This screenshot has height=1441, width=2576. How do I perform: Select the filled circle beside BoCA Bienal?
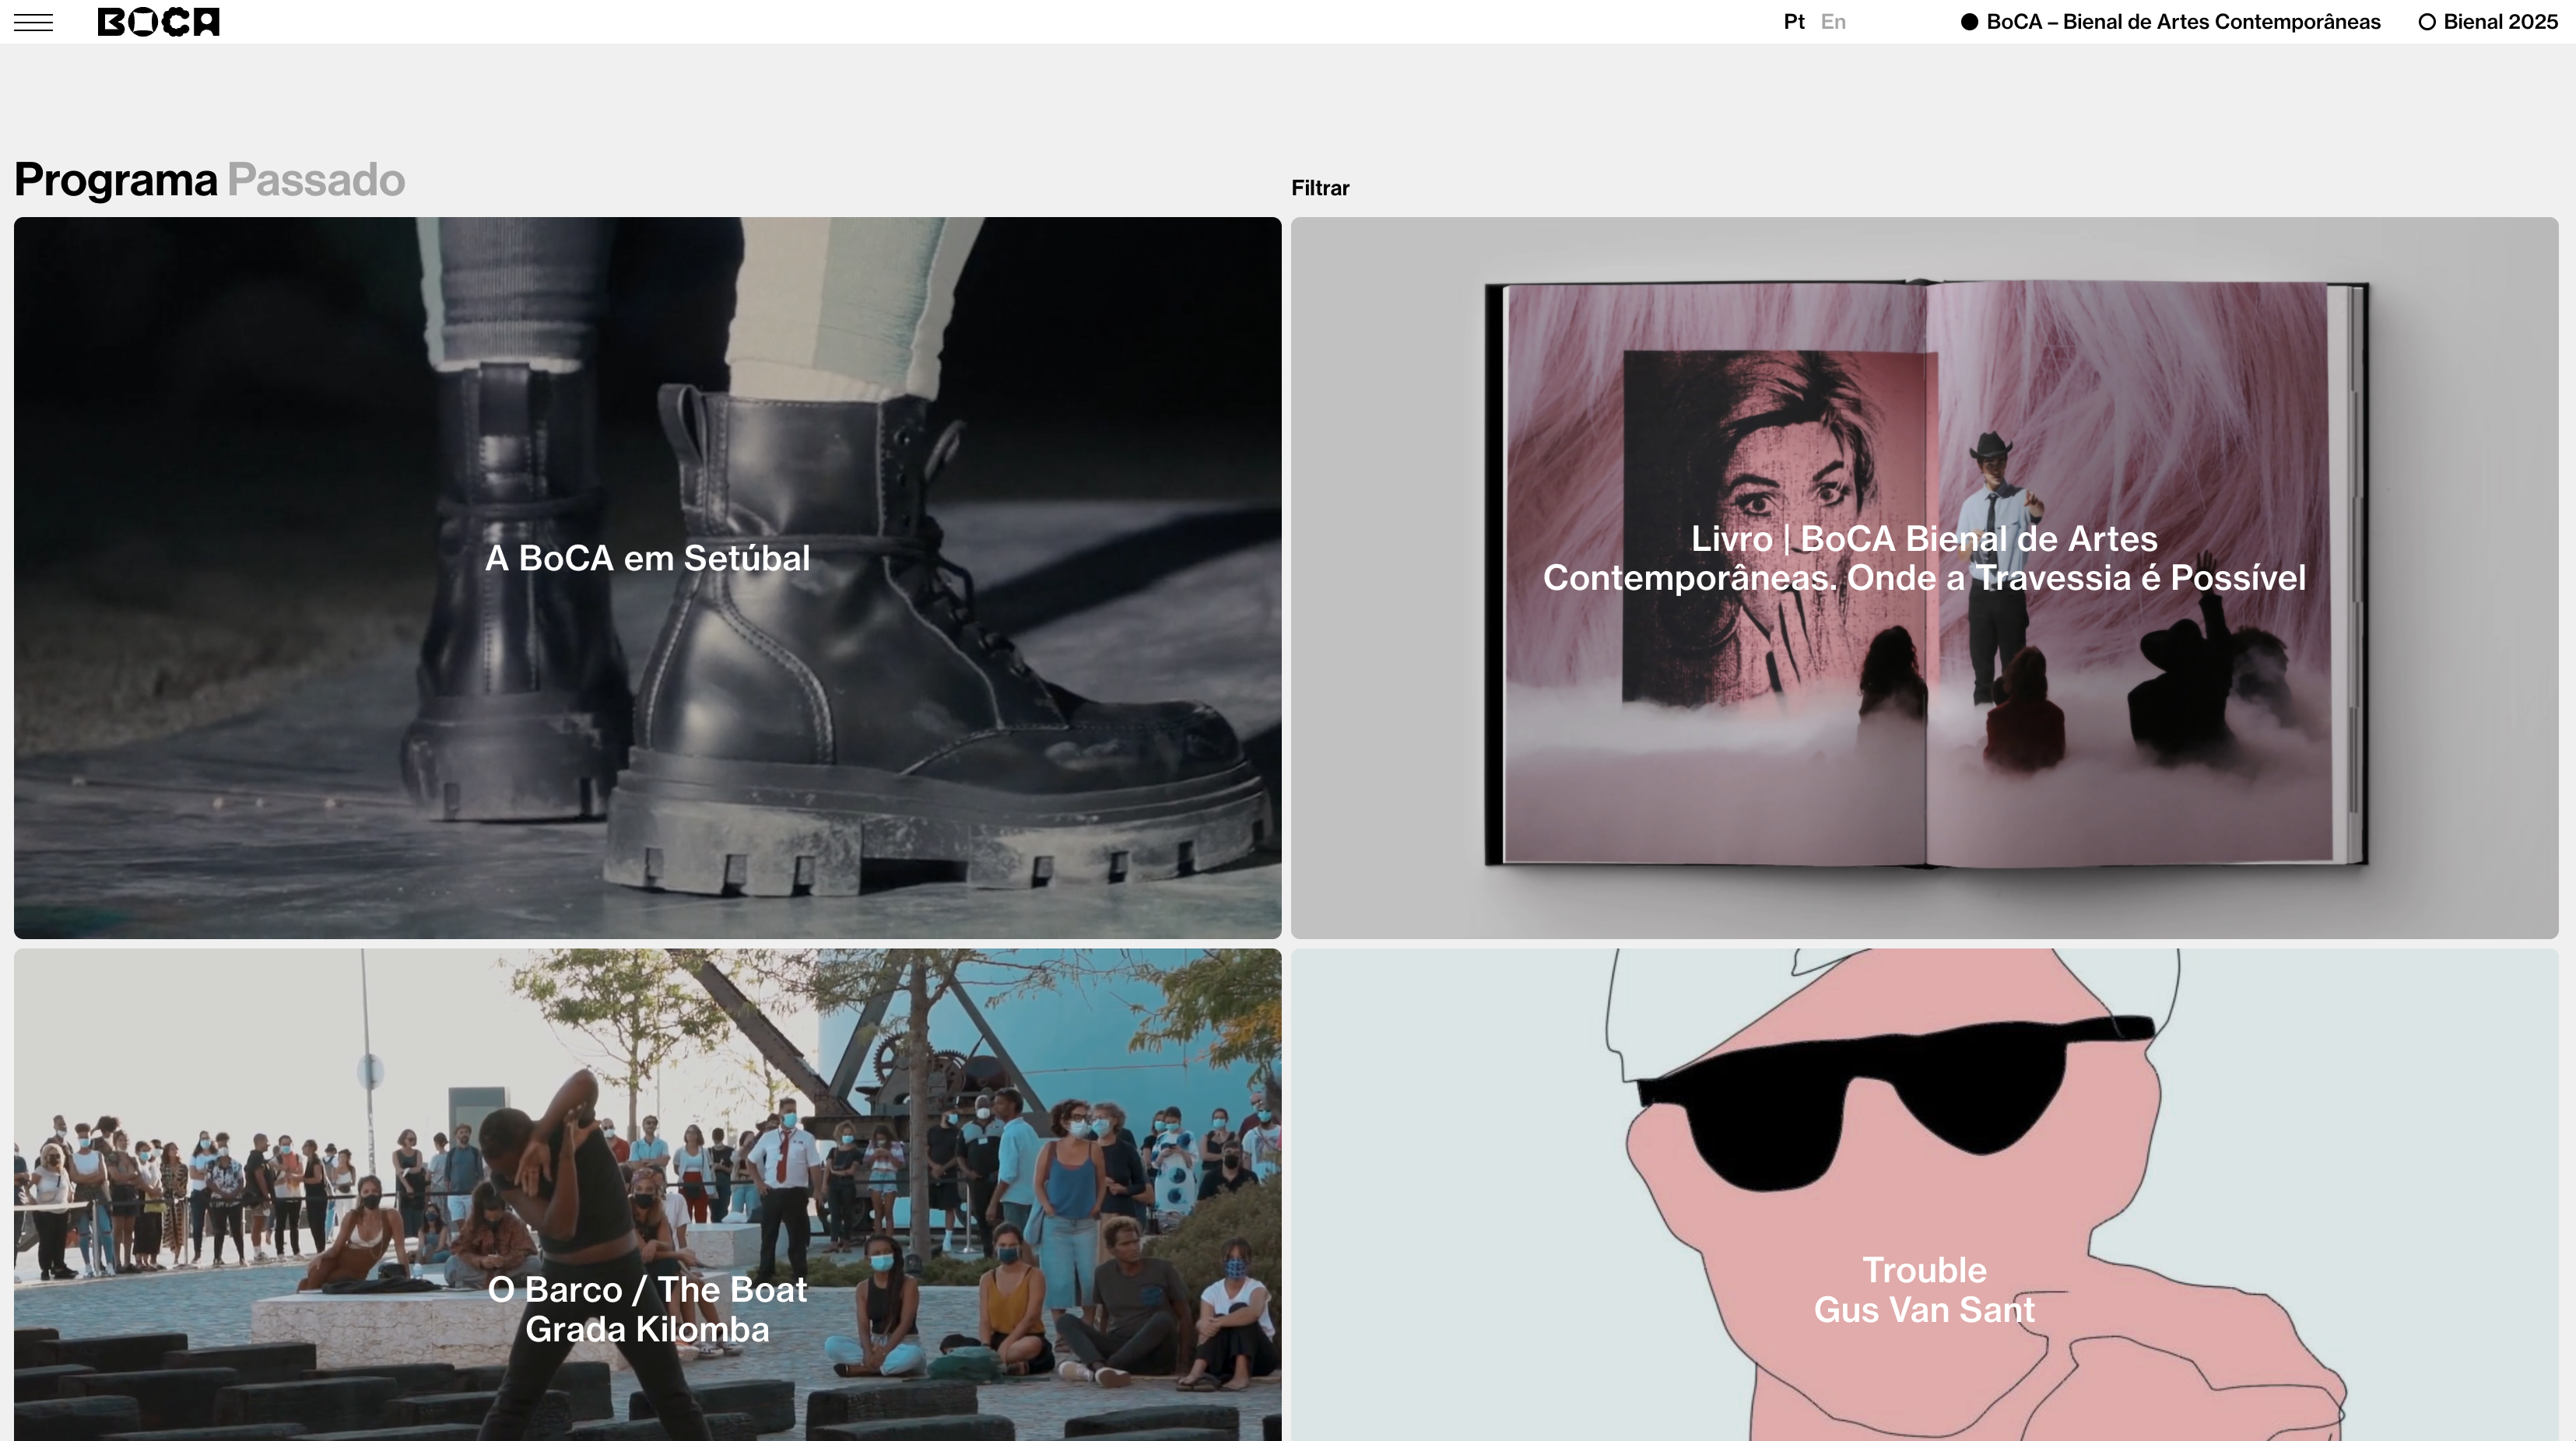[x=1969, y=22]
